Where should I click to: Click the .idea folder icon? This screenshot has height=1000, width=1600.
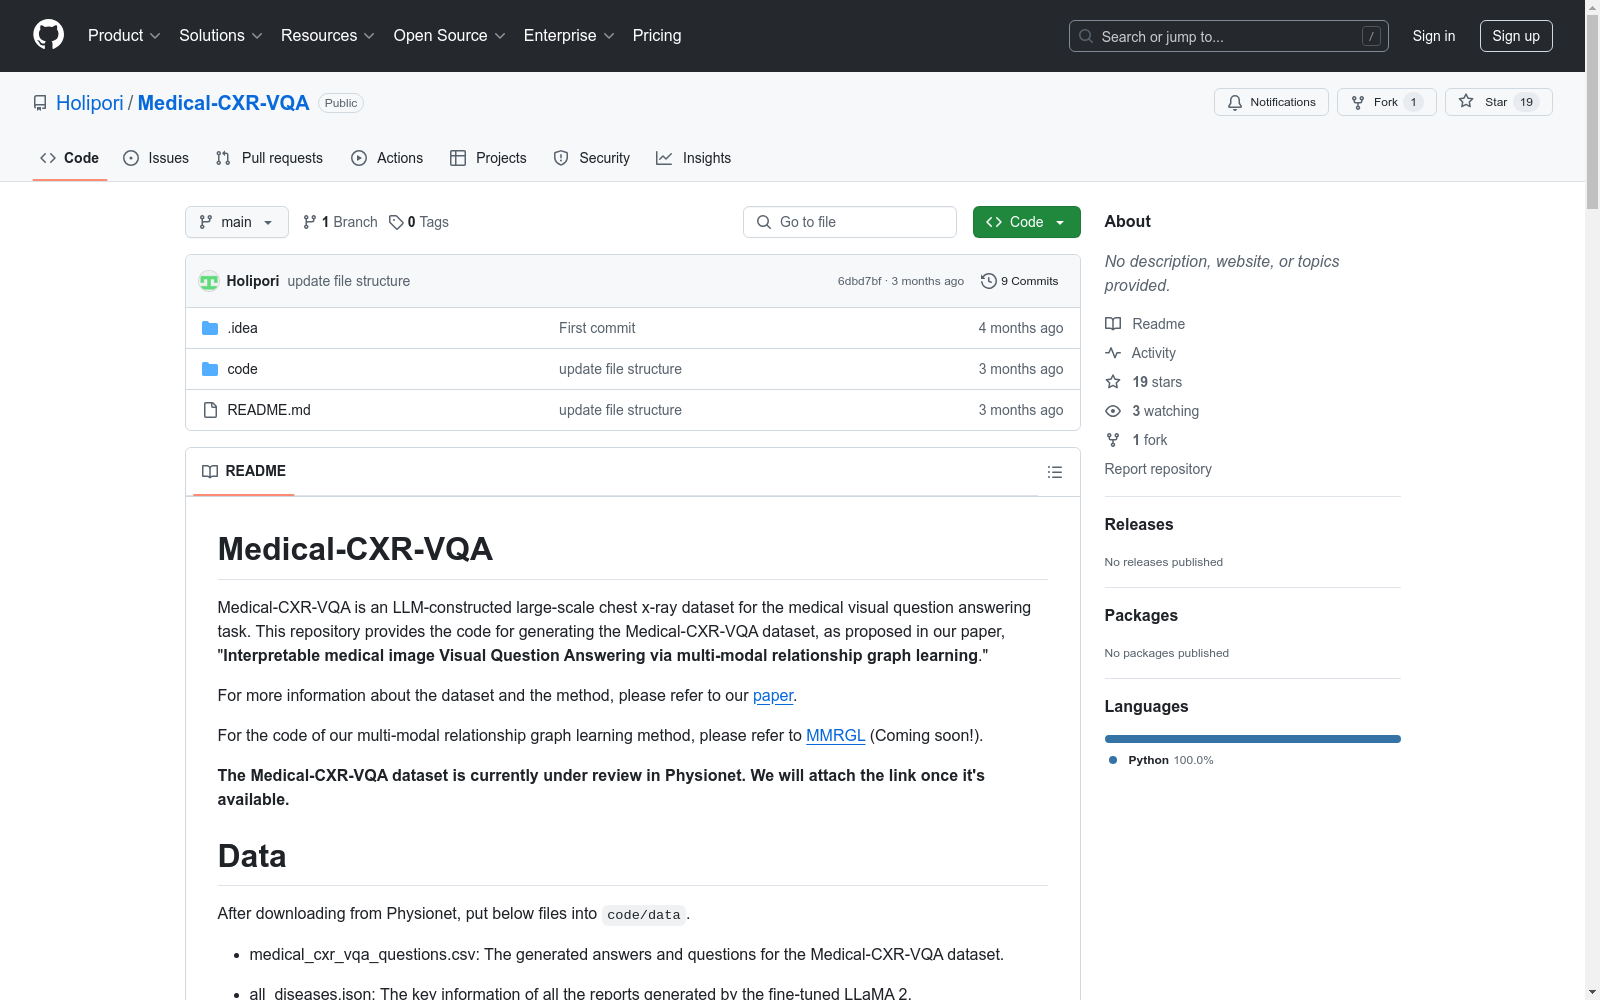210,328
